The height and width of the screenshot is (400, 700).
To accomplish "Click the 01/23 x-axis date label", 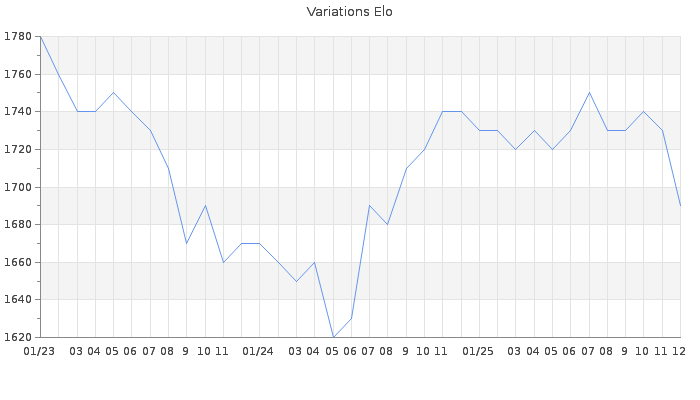I will point(39,351).
